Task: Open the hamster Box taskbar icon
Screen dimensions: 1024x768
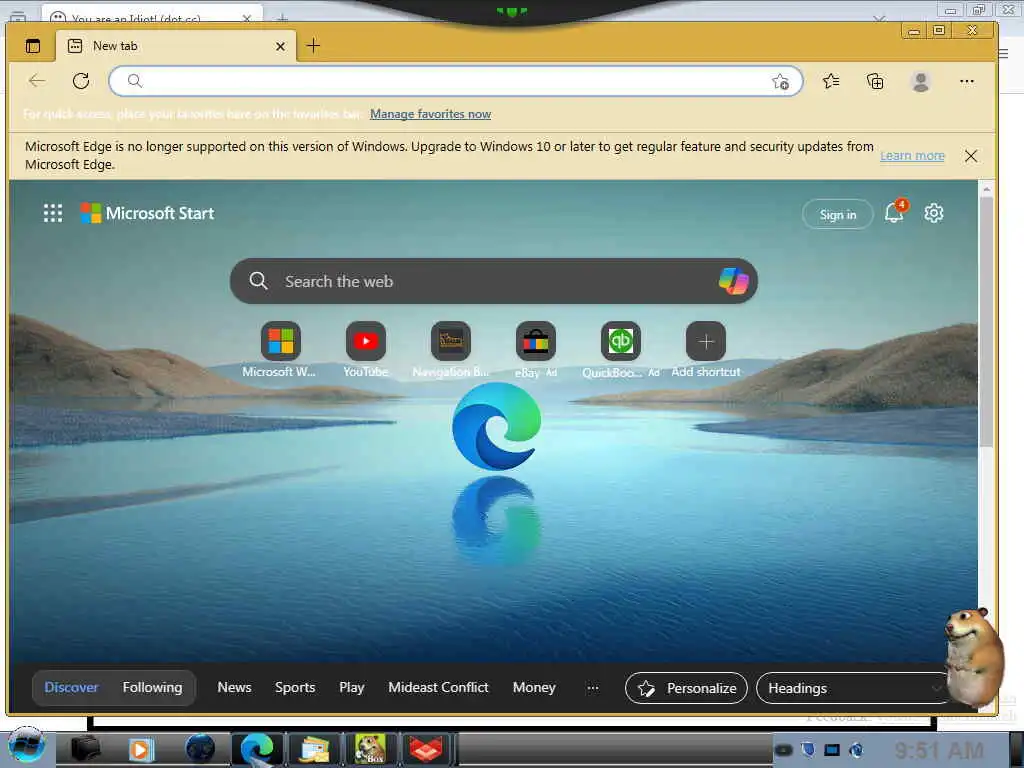Action: tap(370, 748)
